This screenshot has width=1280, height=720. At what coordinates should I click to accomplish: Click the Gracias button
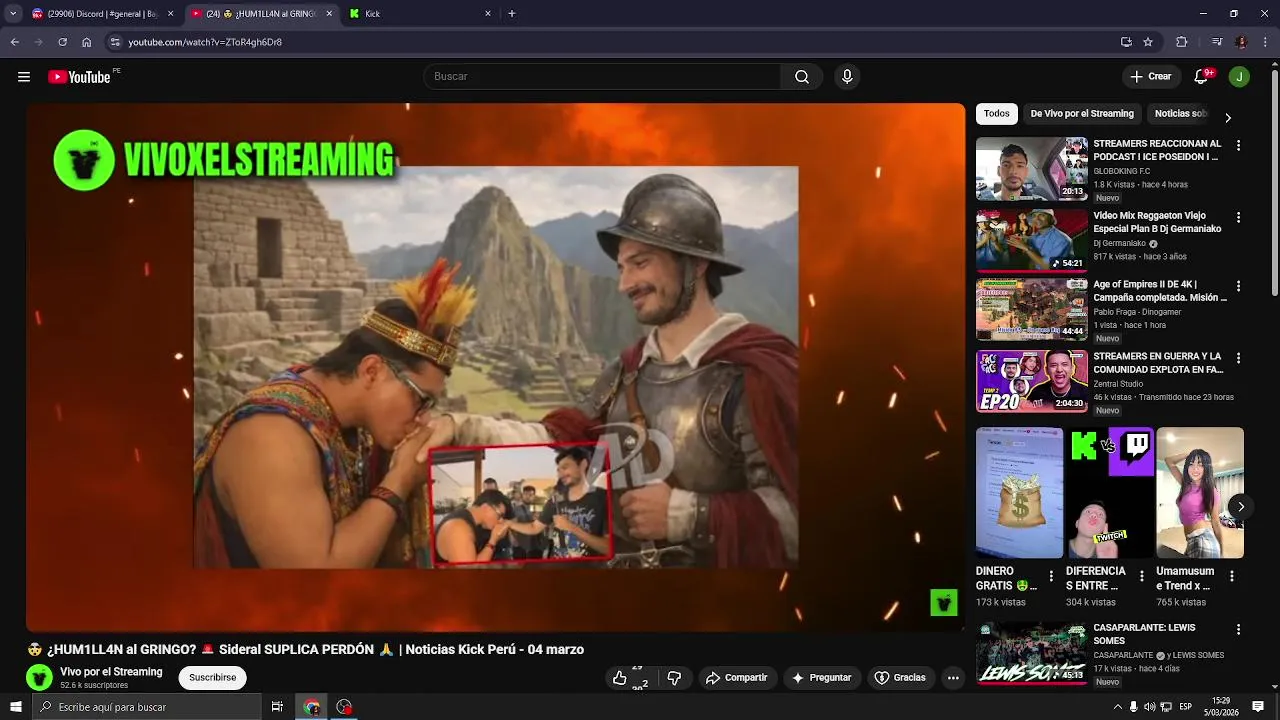tap(900, 678)
